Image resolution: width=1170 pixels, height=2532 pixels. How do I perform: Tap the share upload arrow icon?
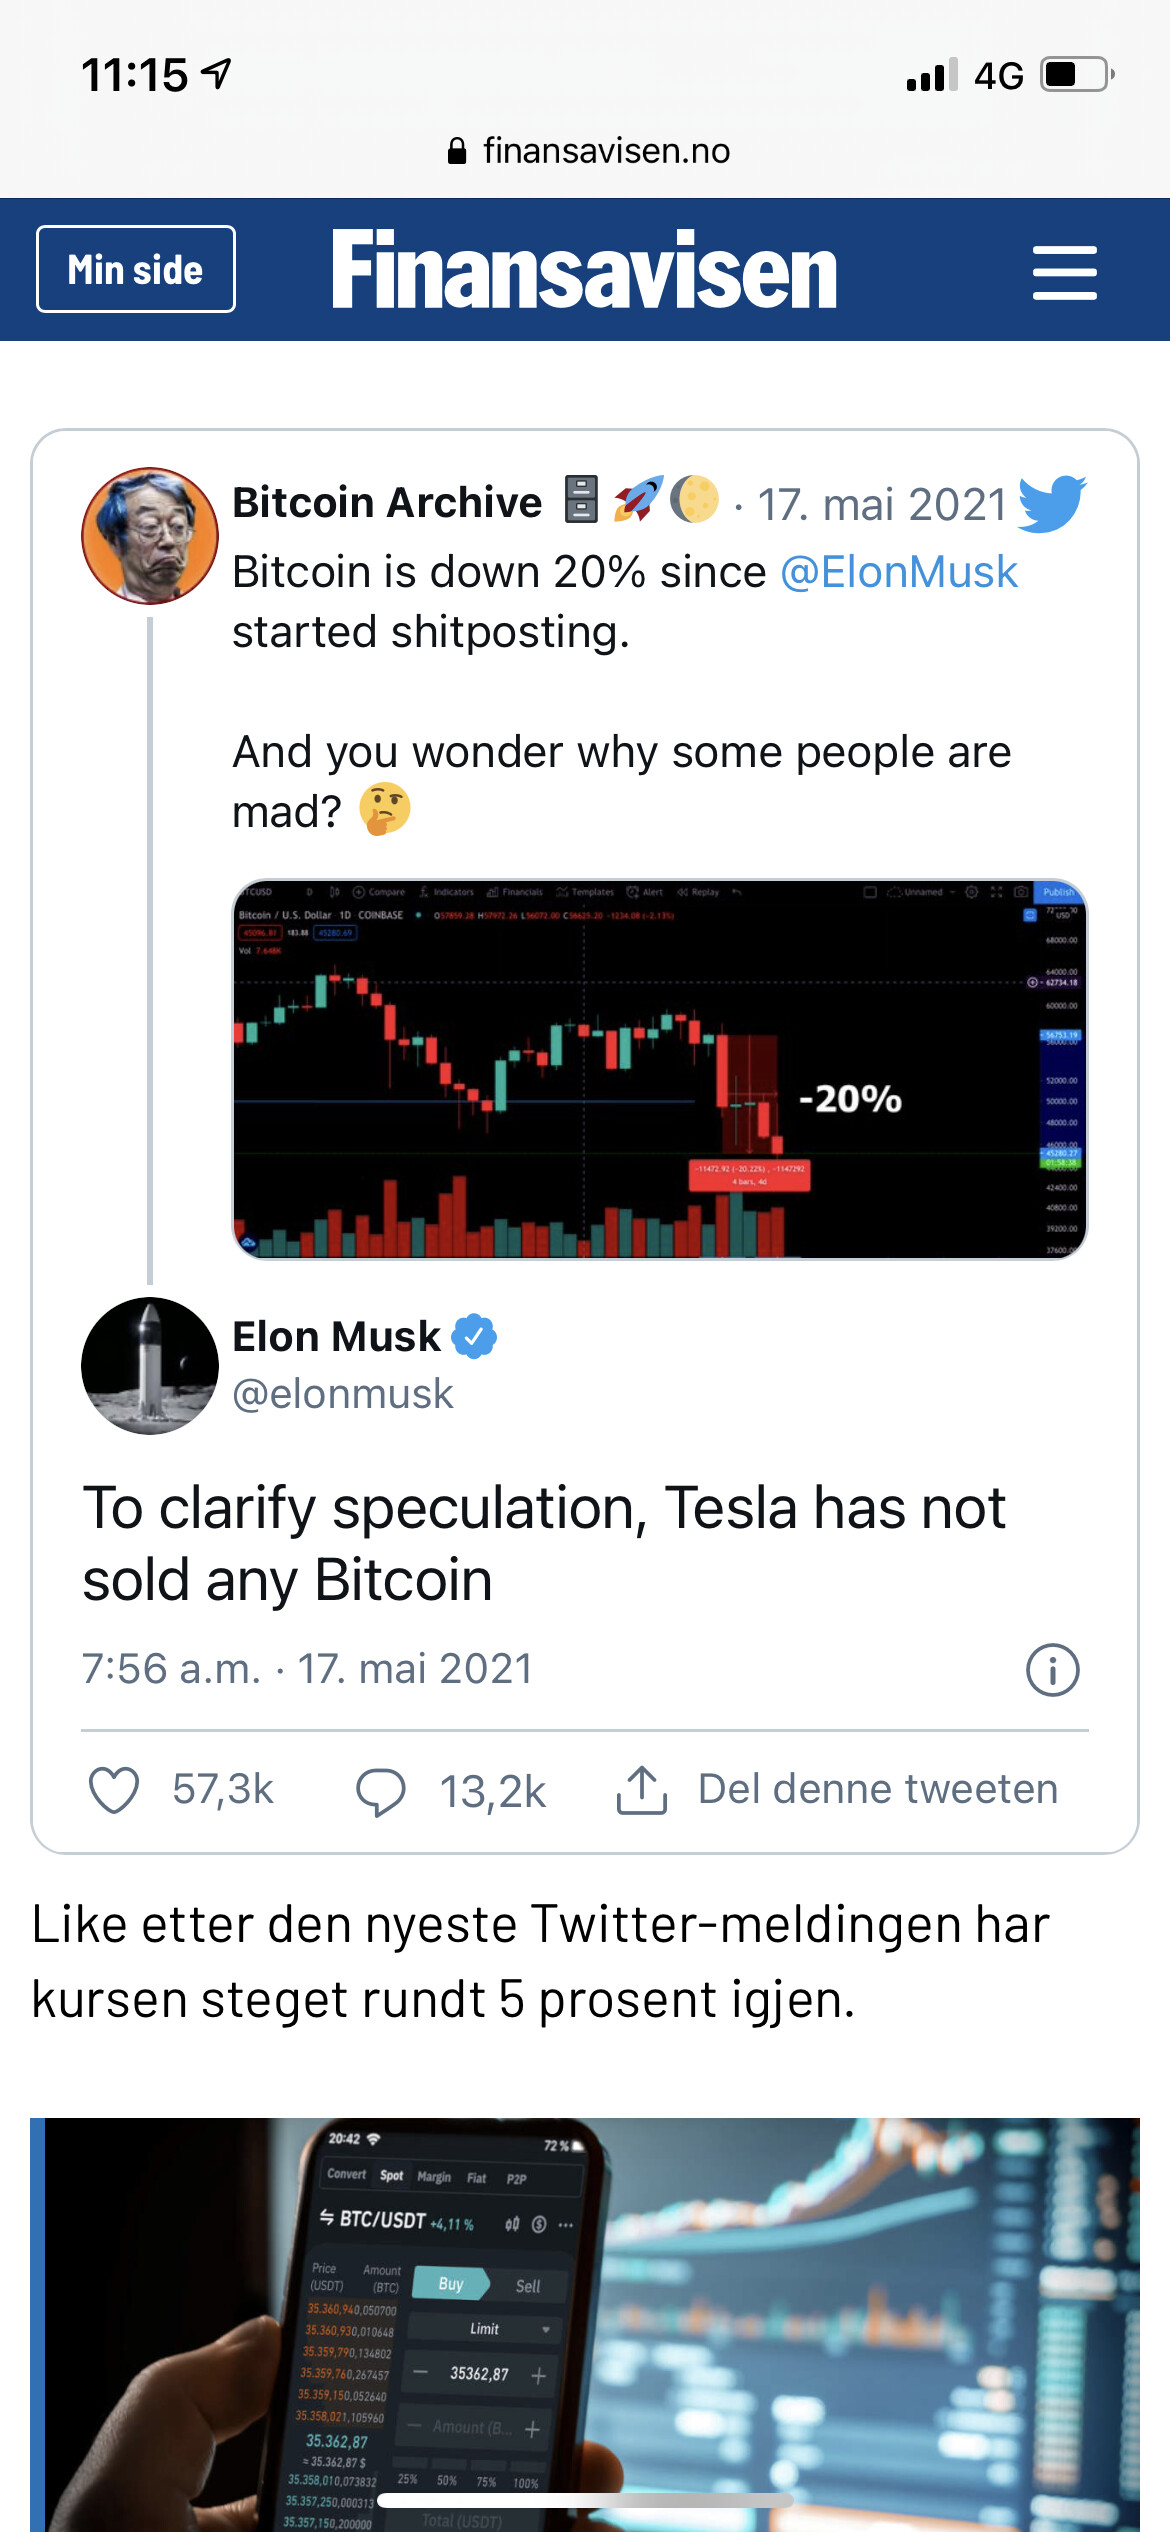[641, 1790]
